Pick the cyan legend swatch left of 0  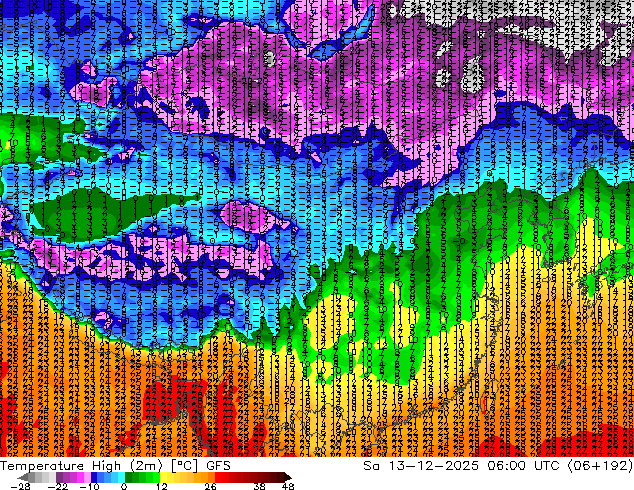[122, 477]
